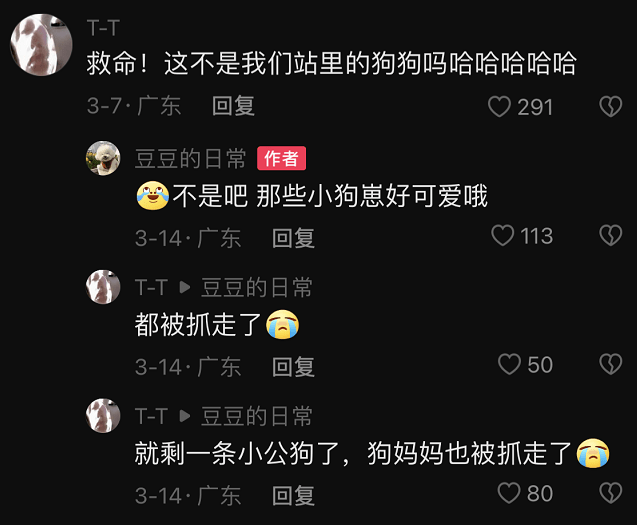Viewport: 637px width, 525px height.
Task: Dislike the last reply about 狗妈妈
Action: click(x=611, y=493)
